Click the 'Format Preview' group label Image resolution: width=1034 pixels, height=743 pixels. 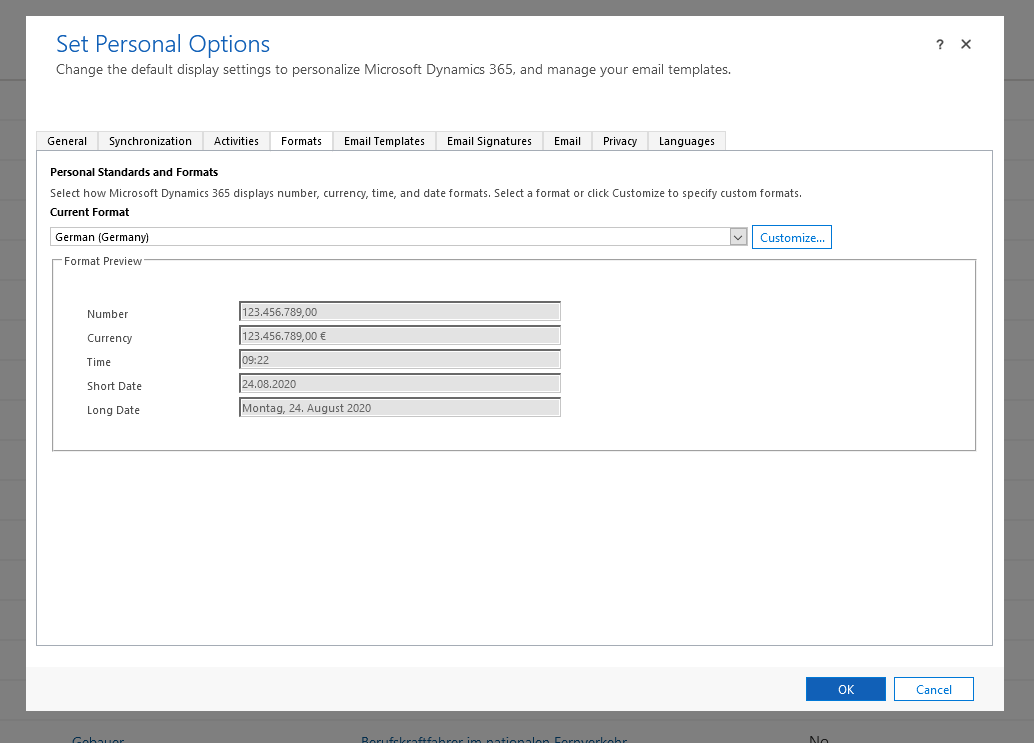tap(103, 261)
